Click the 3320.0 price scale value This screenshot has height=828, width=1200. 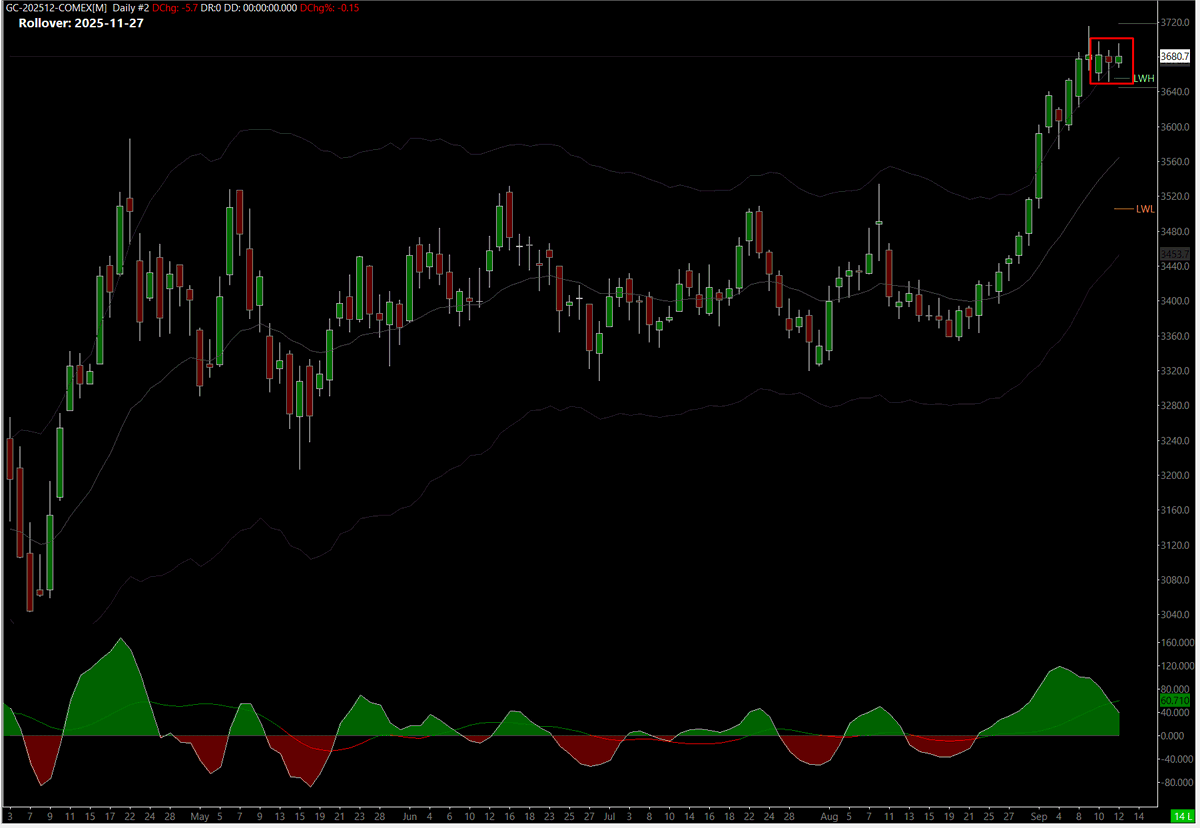(x=1175, y=371)
